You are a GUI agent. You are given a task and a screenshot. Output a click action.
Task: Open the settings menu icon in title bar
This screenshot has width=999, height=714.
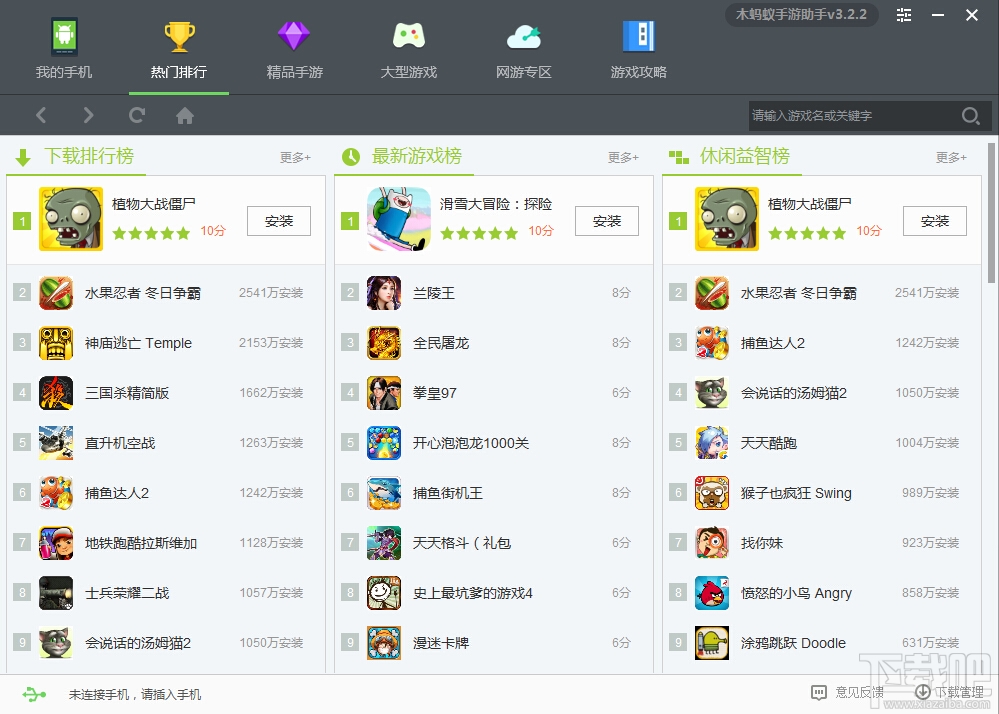click(903, 15)
